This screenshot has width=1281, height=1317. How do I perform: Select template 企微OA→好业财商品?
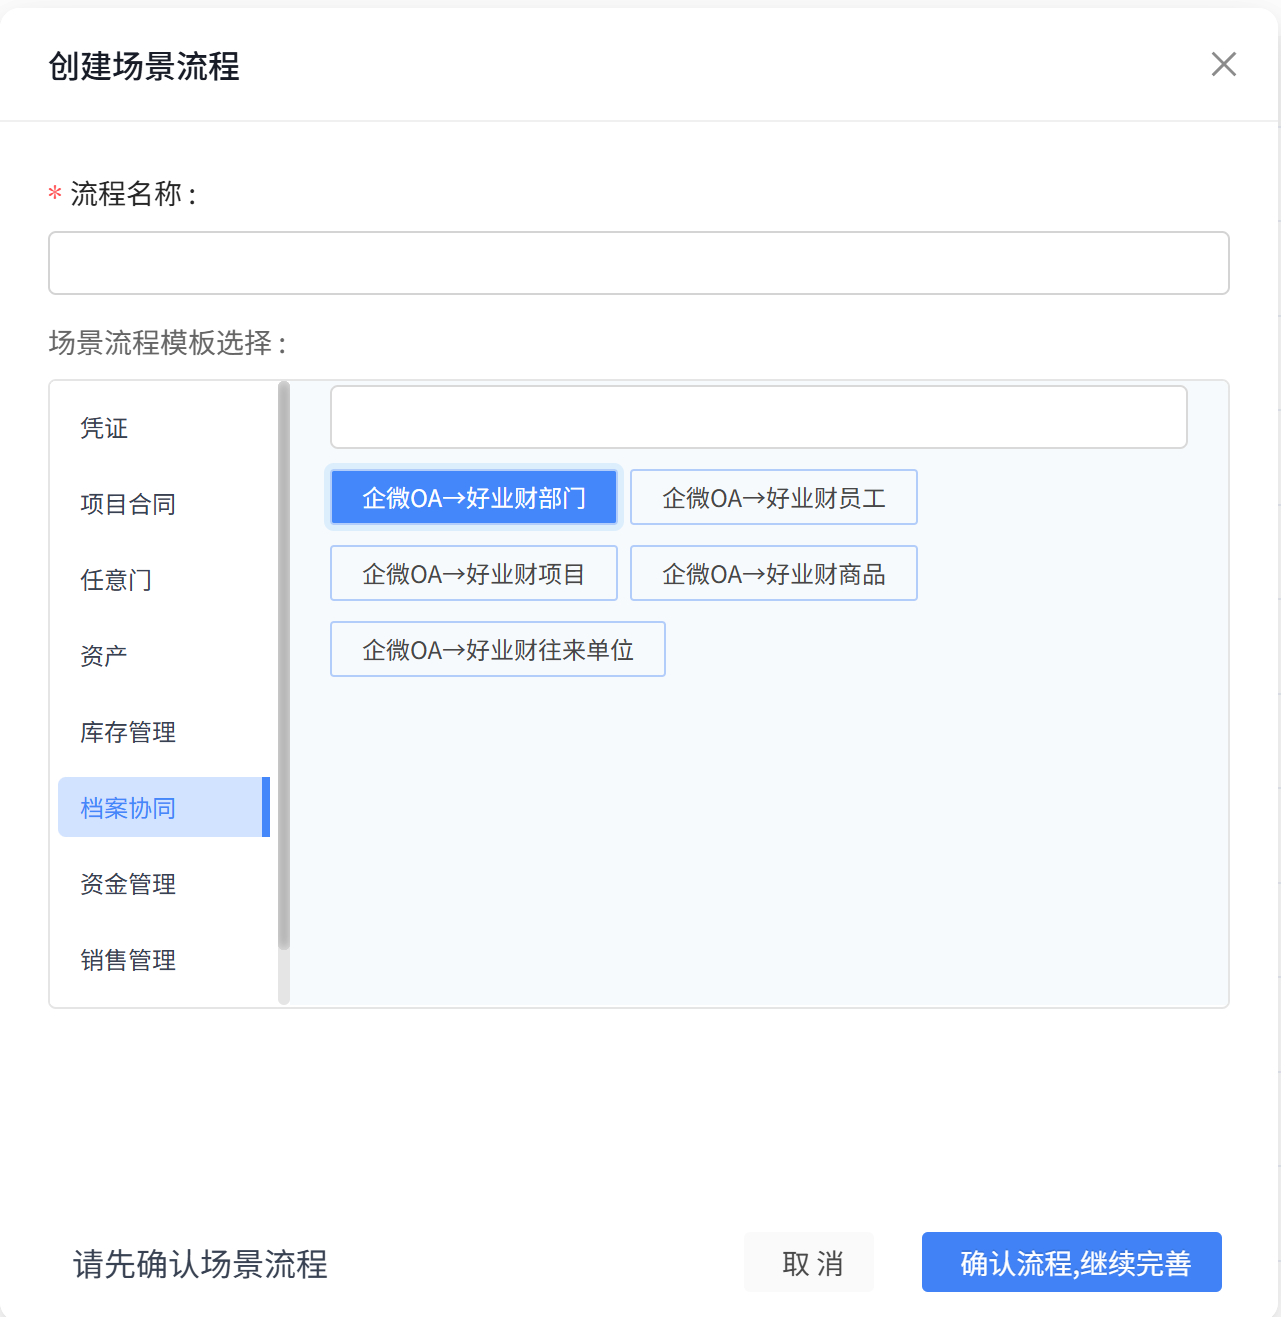(773, 574)
